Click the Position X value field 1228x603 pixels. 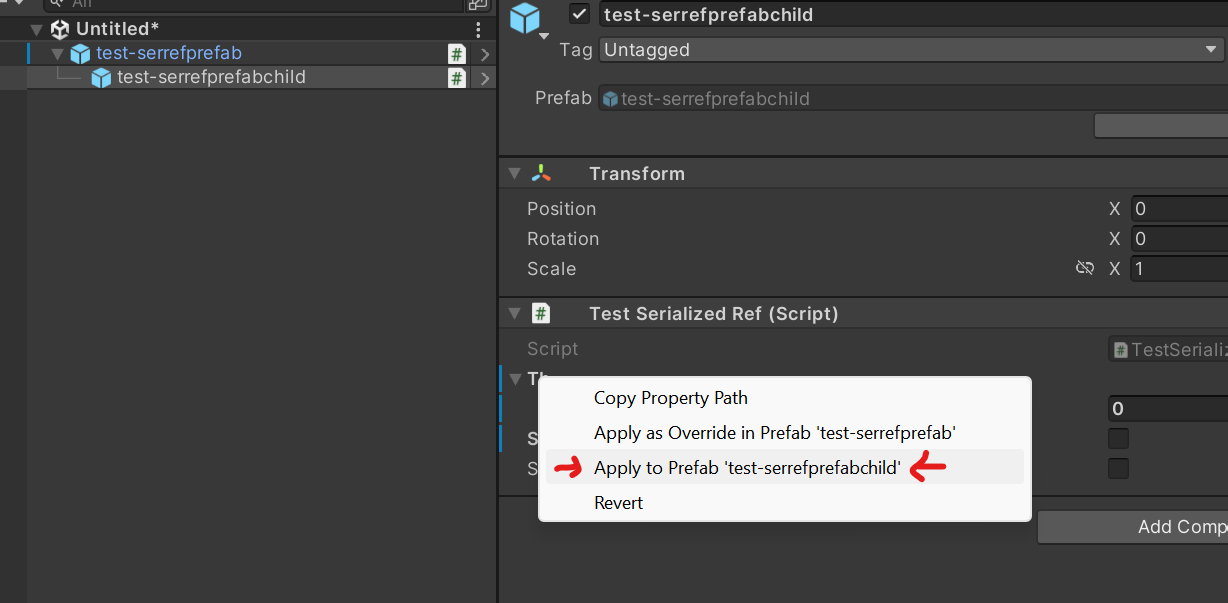pos(1180,208)
